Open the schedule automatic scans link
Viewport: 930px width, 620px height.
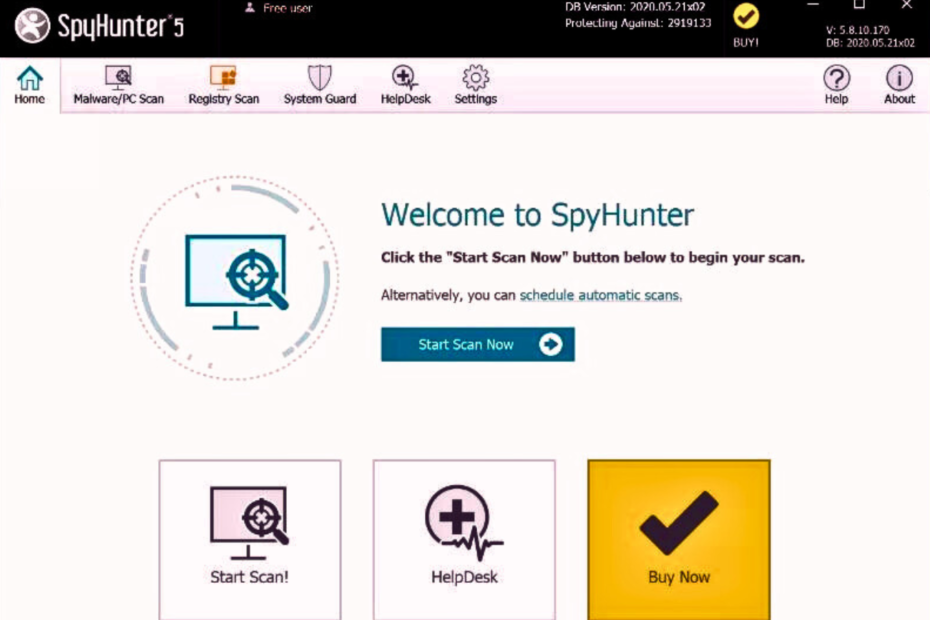click(599, 295)
